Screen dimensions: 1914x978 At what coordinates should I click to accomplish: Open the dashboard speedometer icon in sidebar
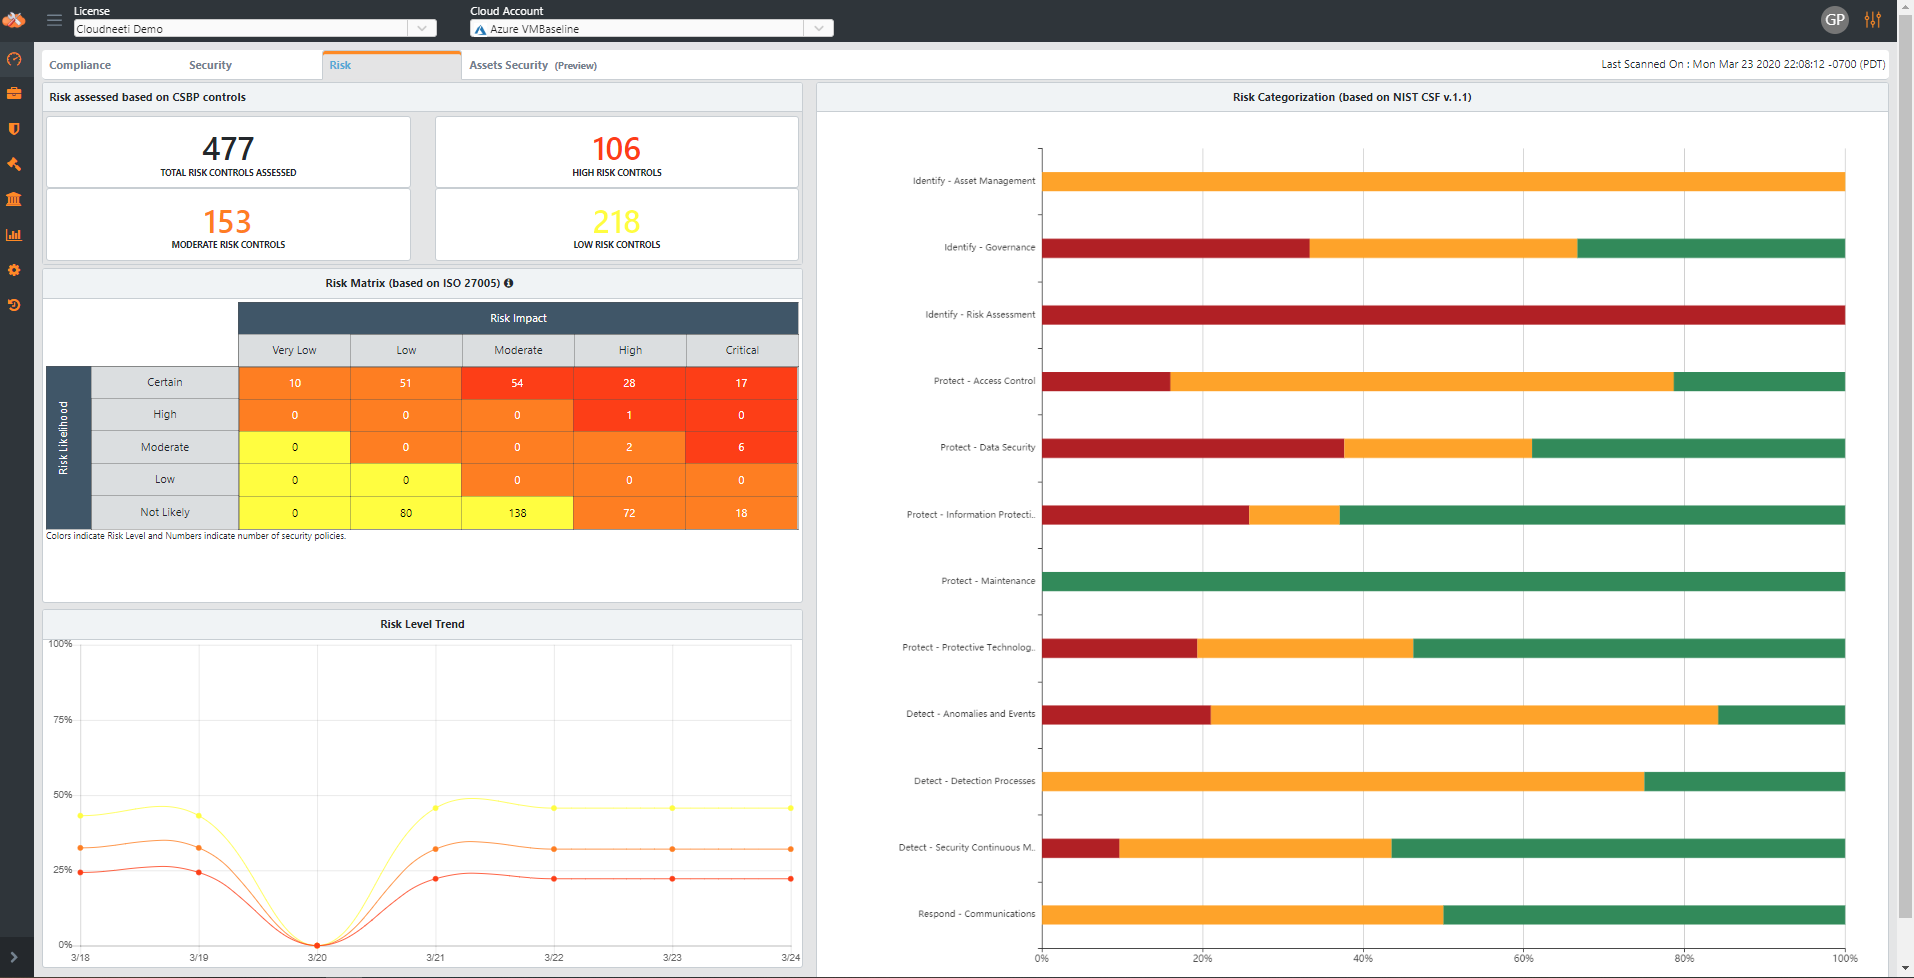tap(14, 60)
